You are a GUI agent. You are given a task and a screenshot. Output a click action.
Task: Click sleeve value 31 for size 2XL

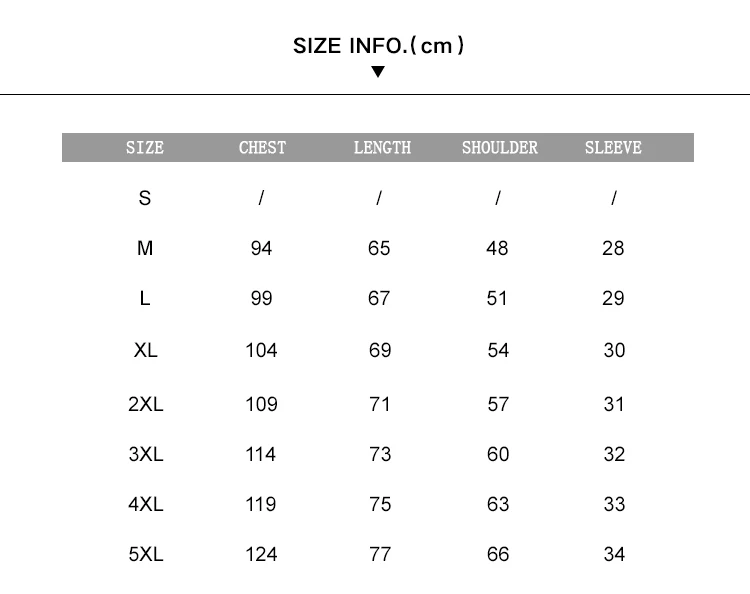[x=614, y=404]
